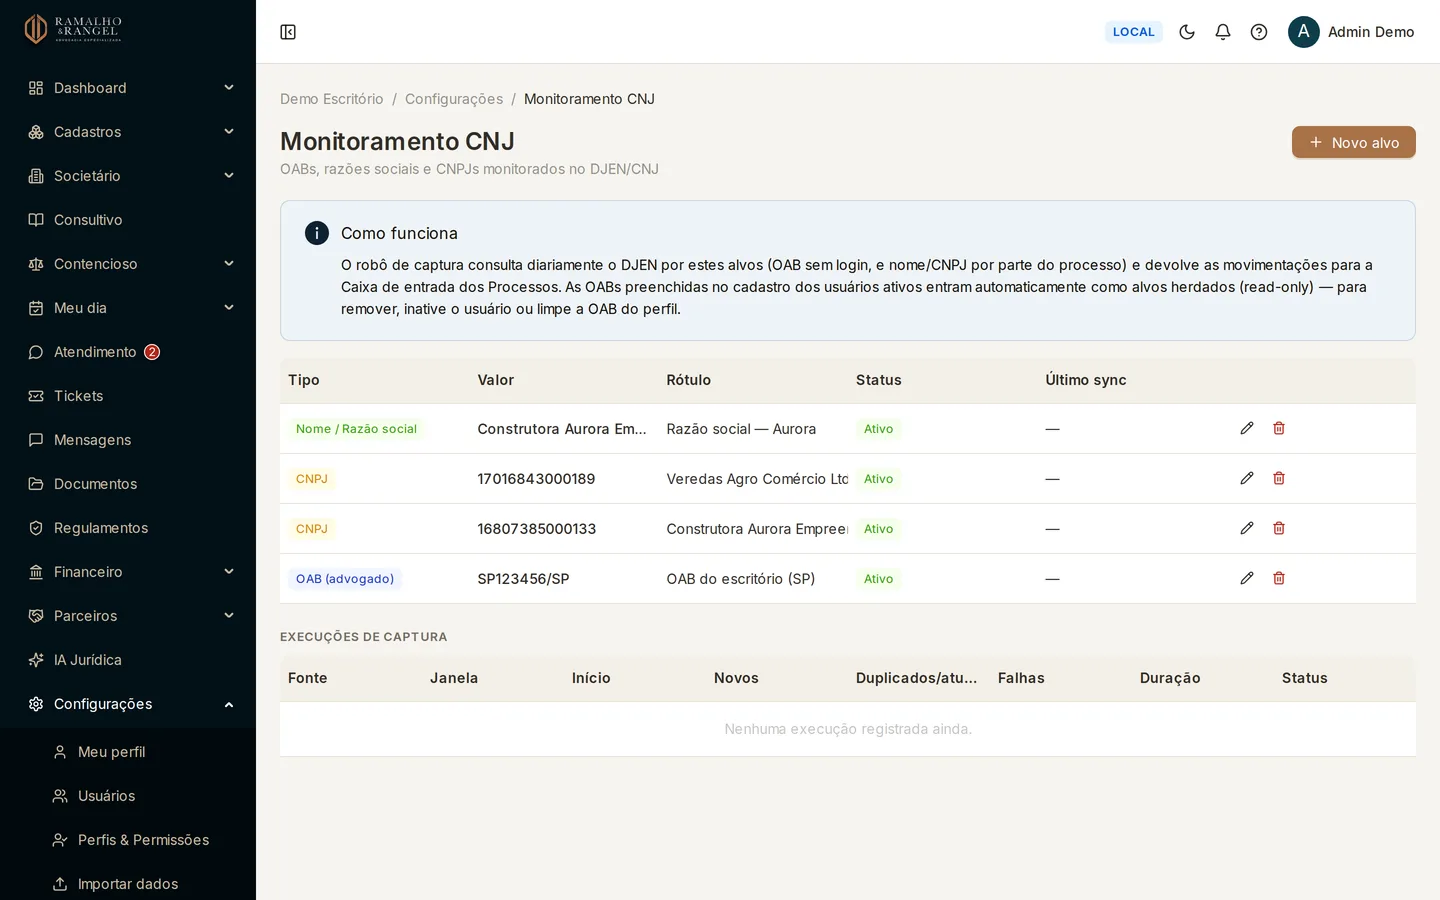Image resolution: width=1440 pixels, height=900 pixels.
Task: Click Ativo status in OAB row
Action: [879, 579]
